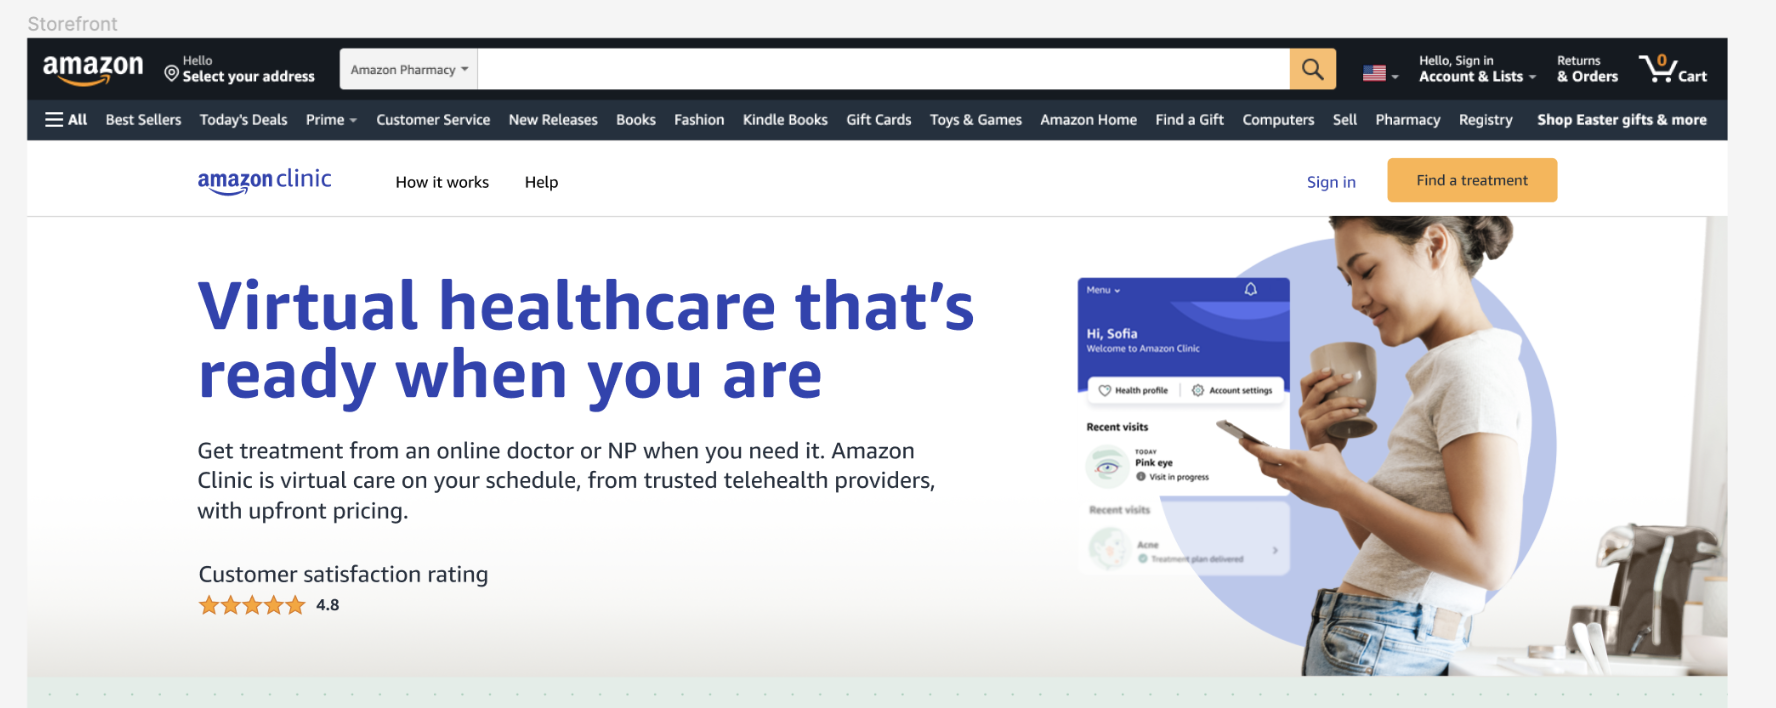Open How it works page
The height and width of the screenshot is (708, 1776).
[x=442, y=182]
